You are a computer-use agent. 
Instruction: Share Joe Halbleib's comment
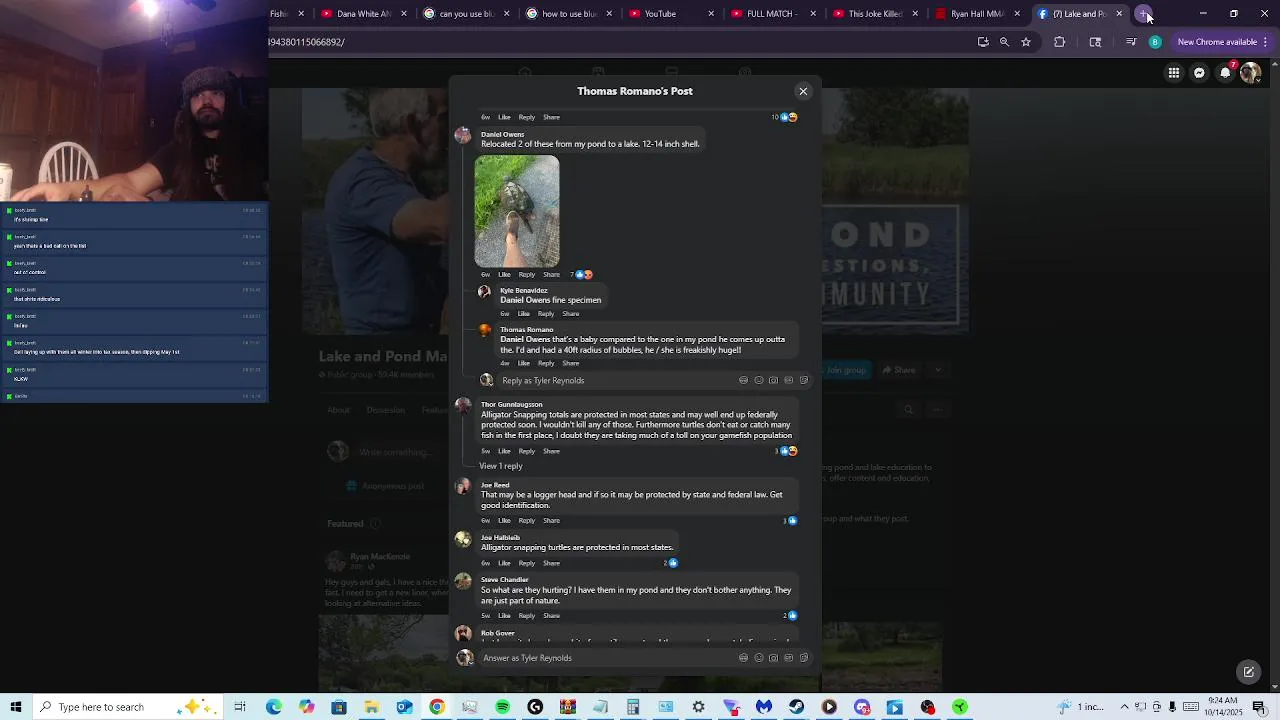[551, 563]
